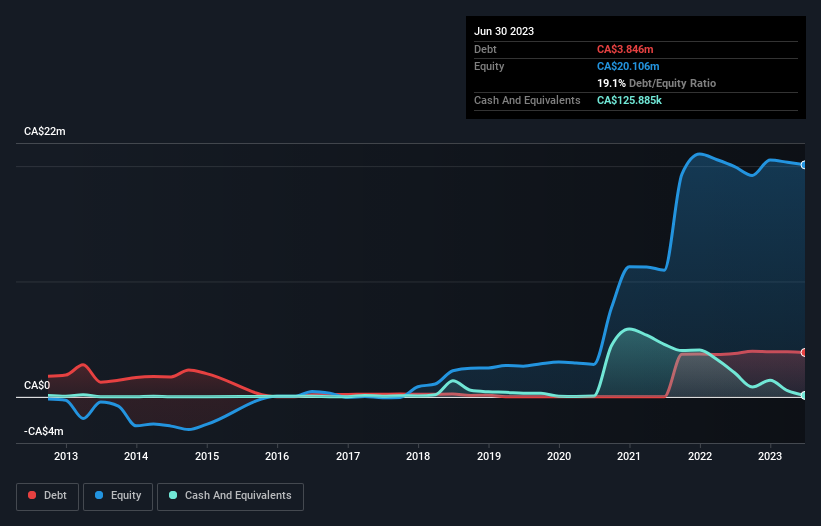
Task: Click the CA$0 y-axis label
Action: click(37, 386)
